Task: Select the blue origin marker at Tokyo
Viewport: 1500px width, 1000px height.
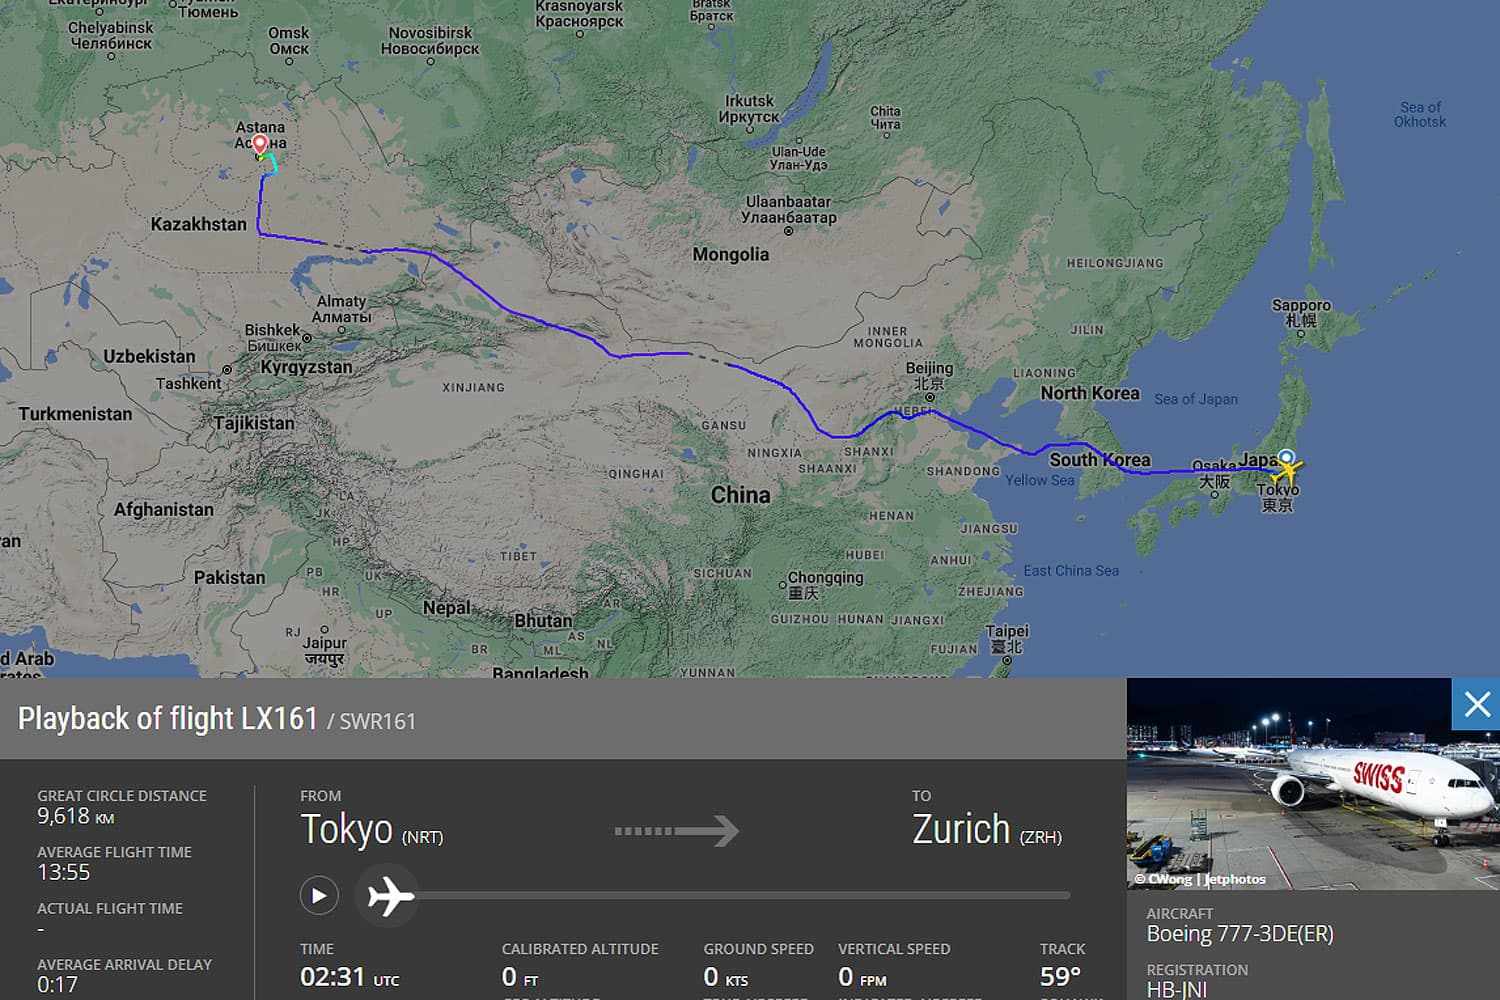Action: 1286,457
